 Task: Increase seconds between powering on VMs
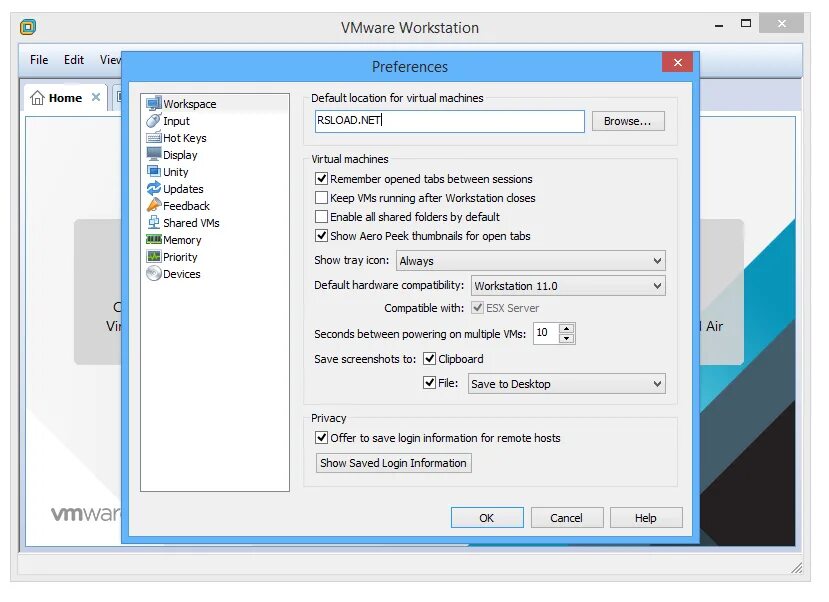(566, 328)
